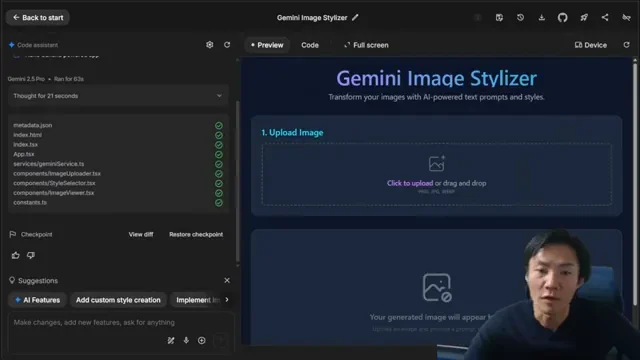Click green checkmark beside metadata.json
640x360 pixels.
point(219,125)
